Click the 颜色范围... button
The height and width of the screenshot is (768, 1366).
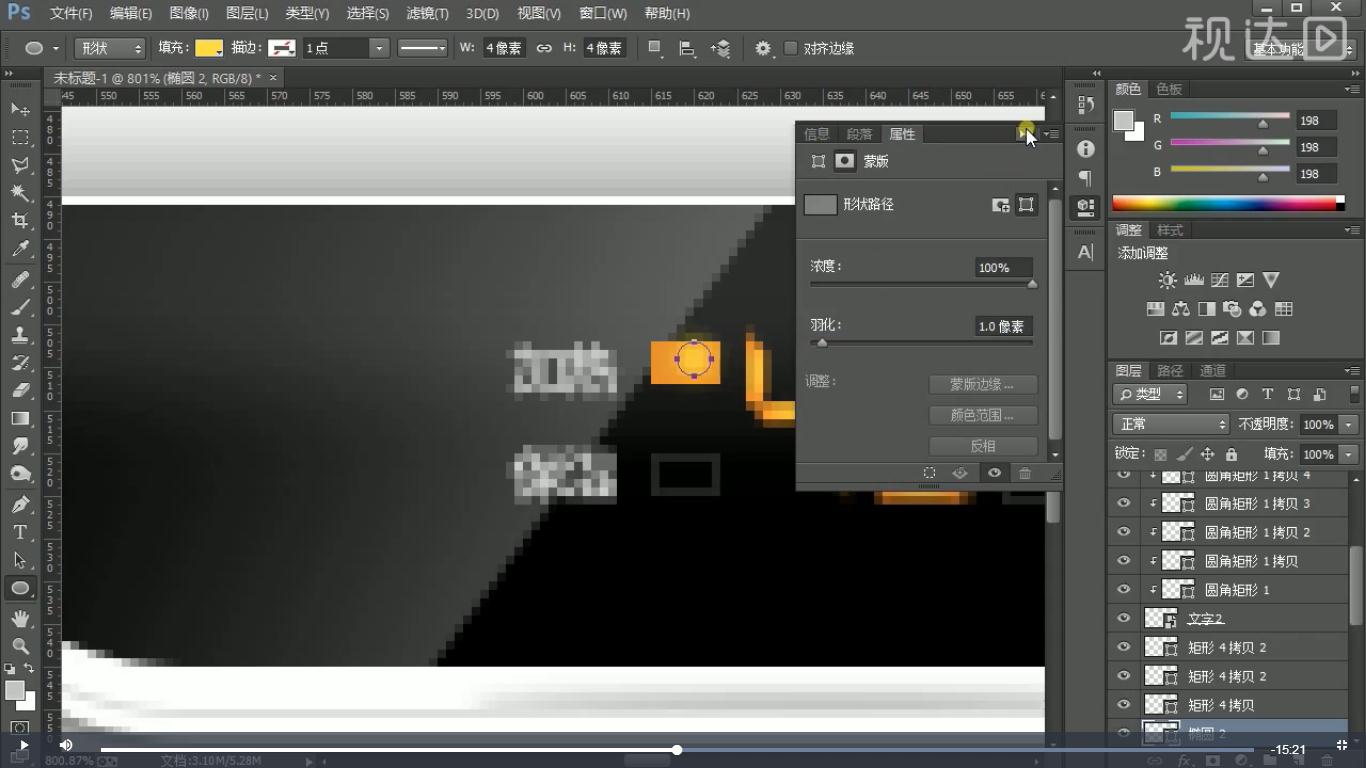[983, 415]
